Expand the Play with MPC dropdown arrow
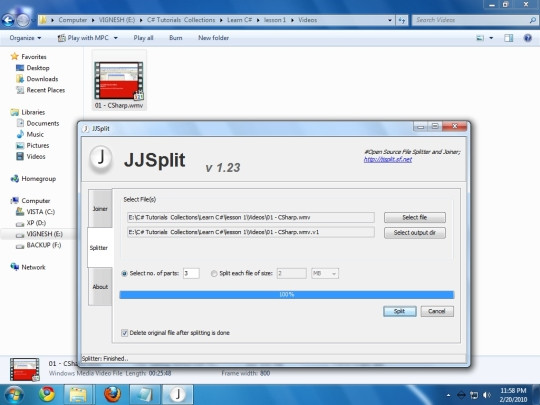The width and height of the screenshot is (540, 405). point(116,38)
